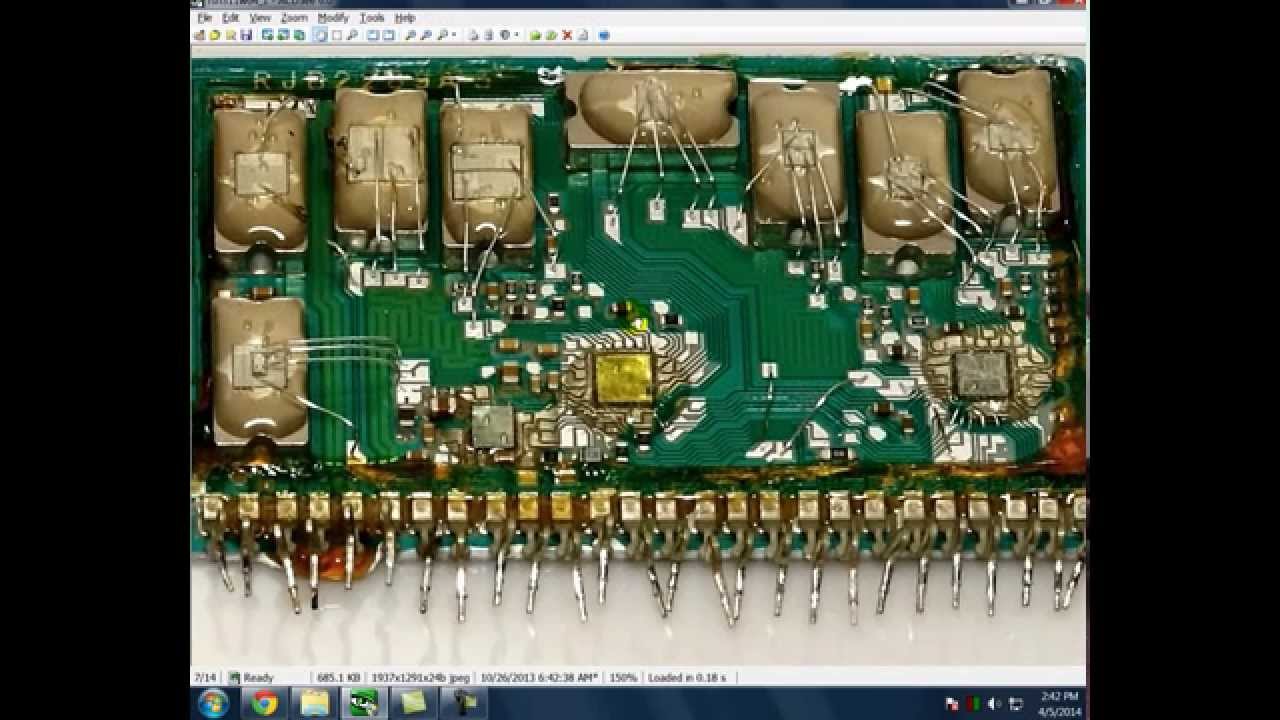Click the gray gear toolbar icon

coord(504,35)
